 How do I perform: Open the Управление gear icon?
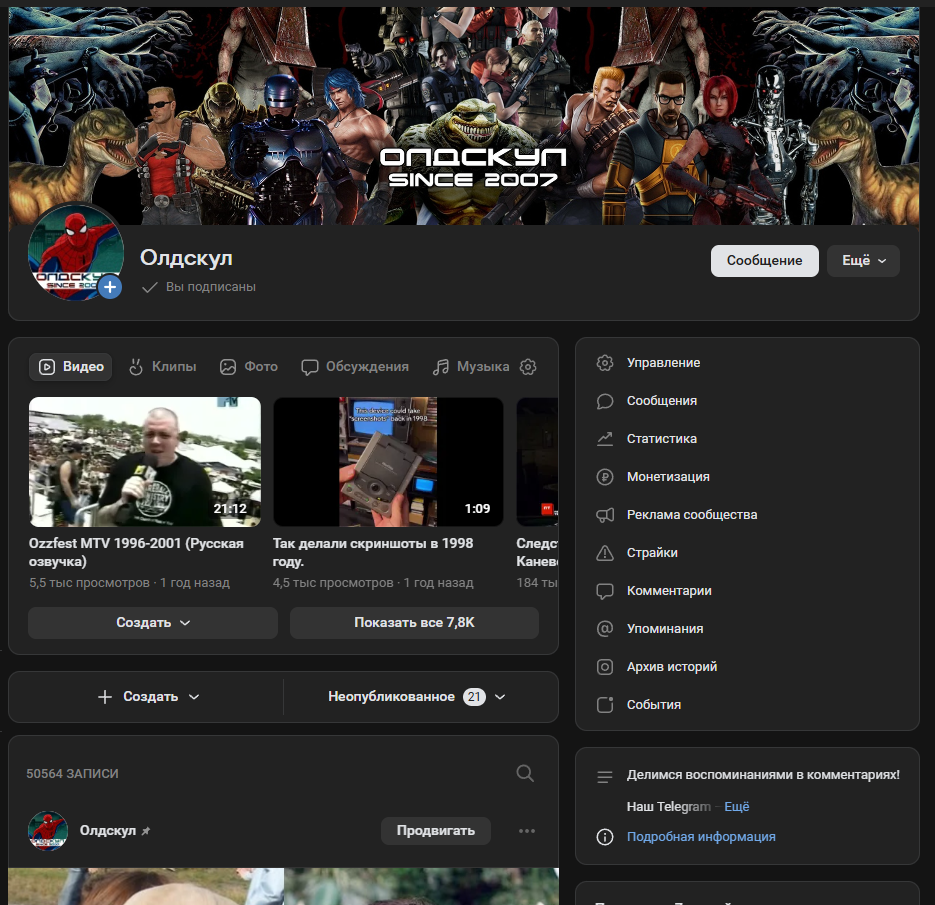(605, 362)
